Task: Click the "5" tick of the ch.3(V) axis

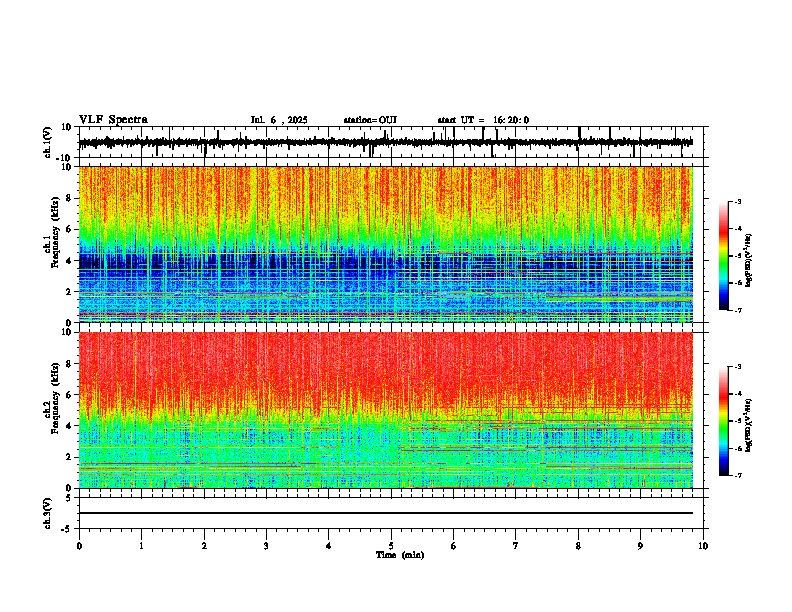Action: 70,498
